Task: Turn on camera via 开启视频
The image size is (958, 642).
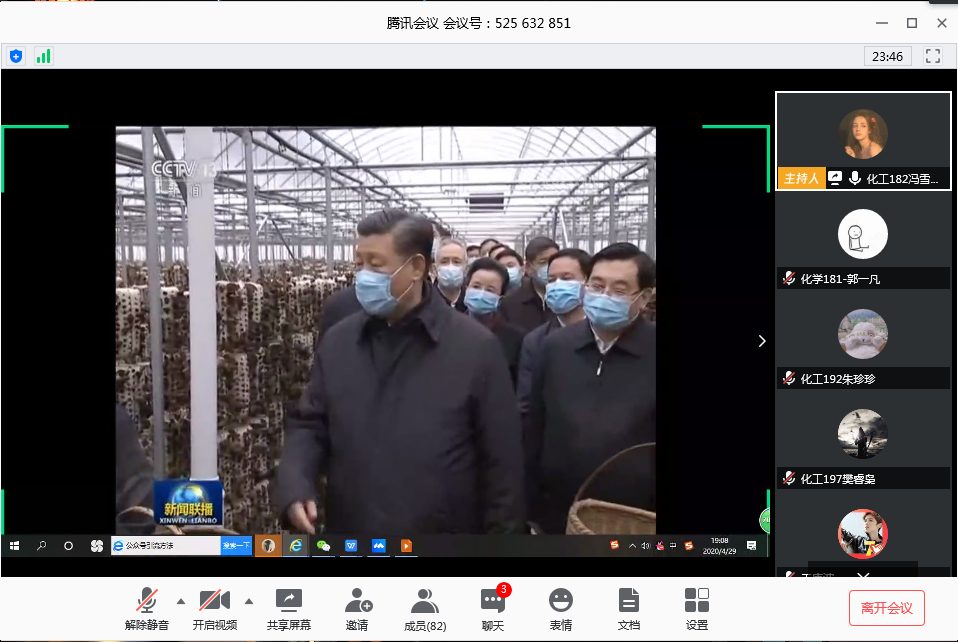Action: (x=214, y=609)
